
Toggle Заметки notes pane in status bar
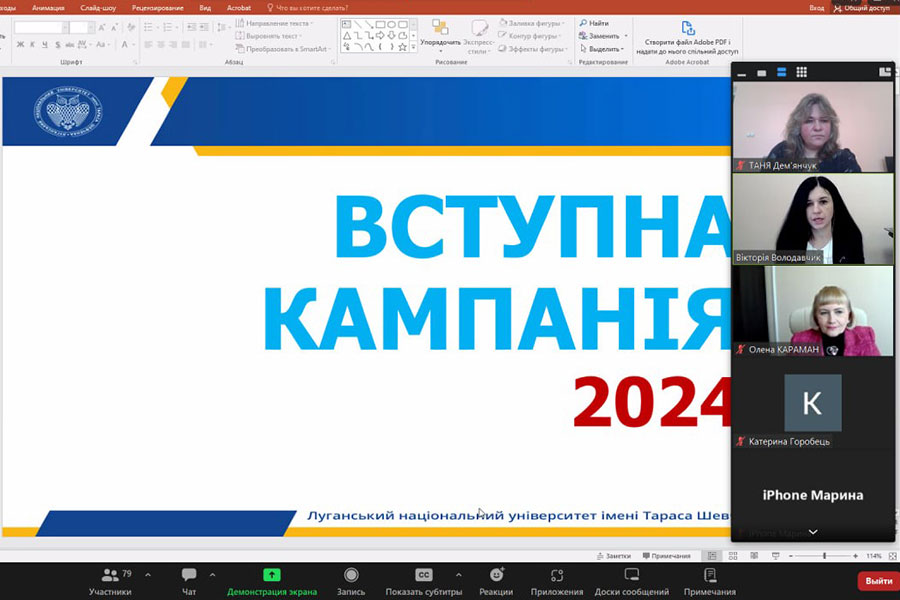pyautogui.click(x=614, y=556)
